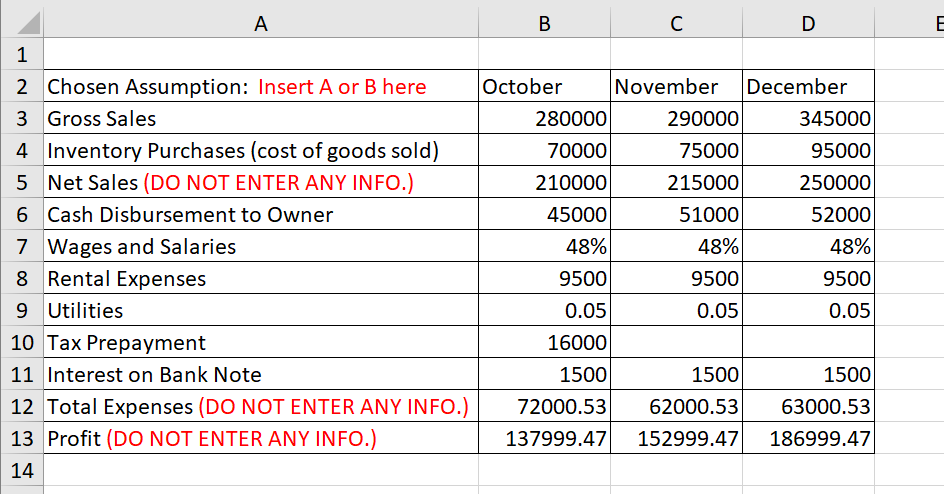The height and width of the screenshot is (494, 944).
Task: Click the October header cell
Action: pyautogui.click(x=544, y=86)
